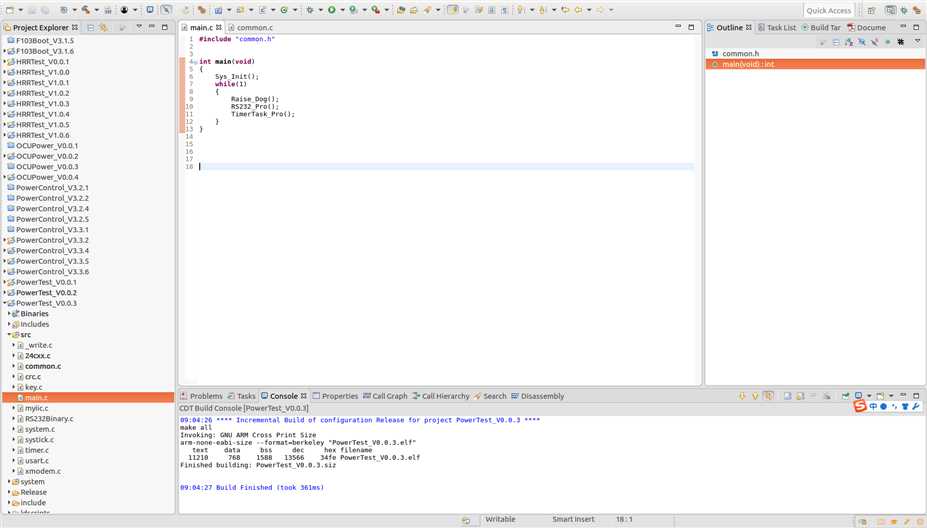
Task: Toggle Hide Static Members in Outline
Action: (875, 43)
